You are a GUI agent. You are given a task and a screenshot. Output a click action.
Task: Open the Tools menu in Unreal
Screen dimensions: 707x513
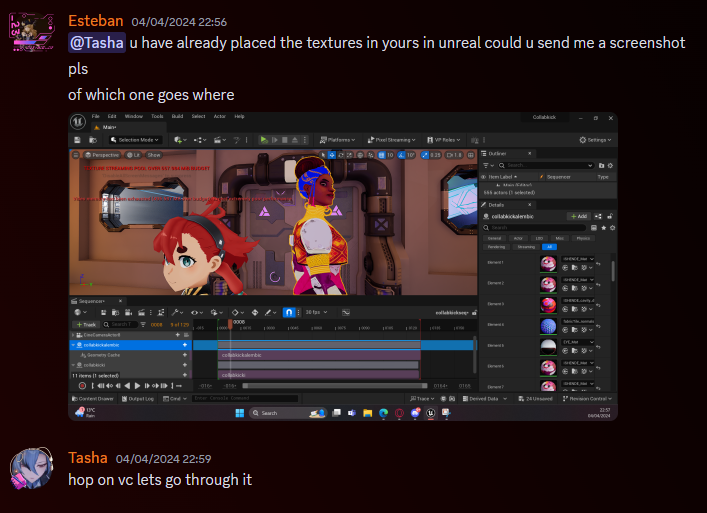pos(157,116)
